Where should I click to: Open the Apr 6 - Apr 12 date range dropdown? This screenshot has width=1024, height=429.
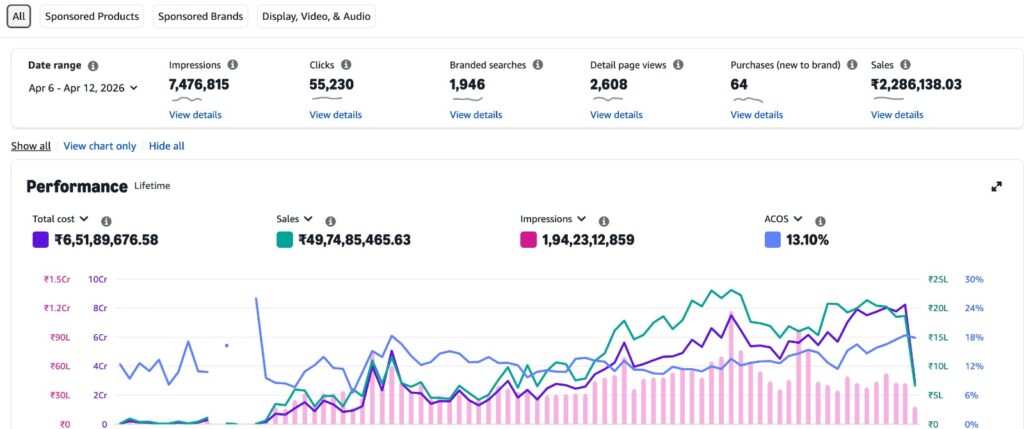click(83, 88)
